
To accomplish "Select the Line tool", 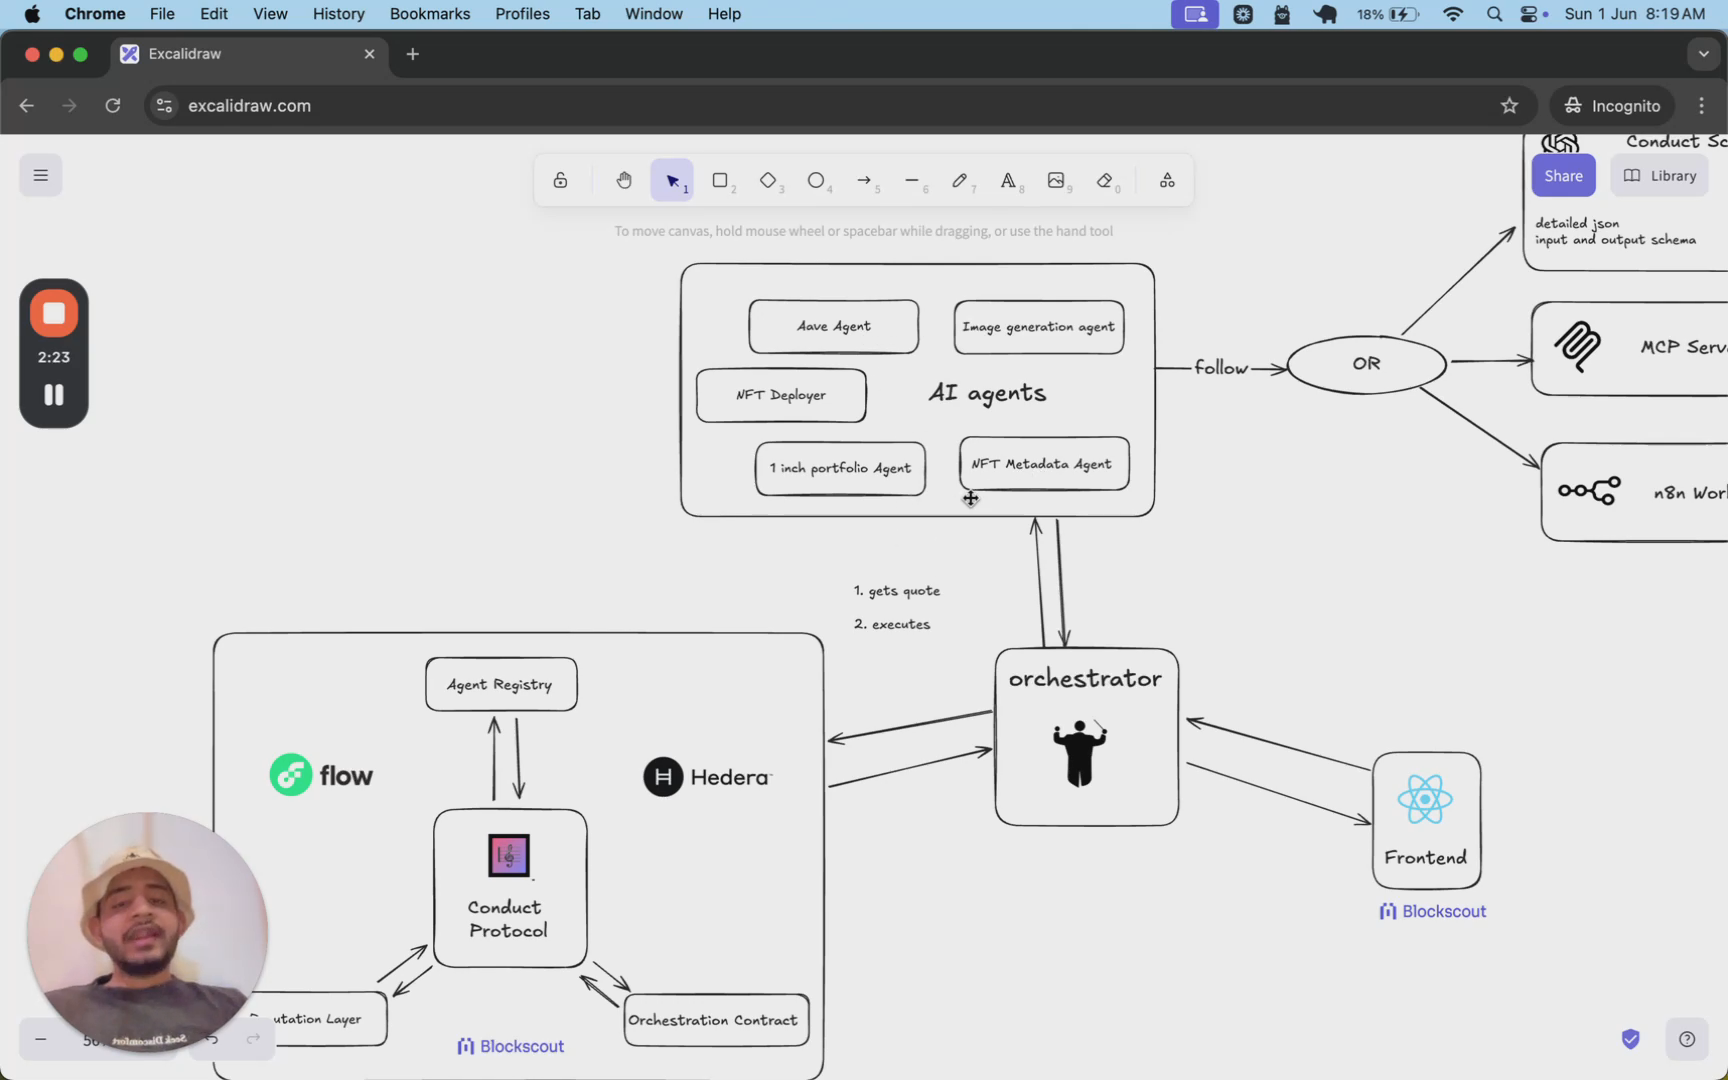I will [912, 180].
